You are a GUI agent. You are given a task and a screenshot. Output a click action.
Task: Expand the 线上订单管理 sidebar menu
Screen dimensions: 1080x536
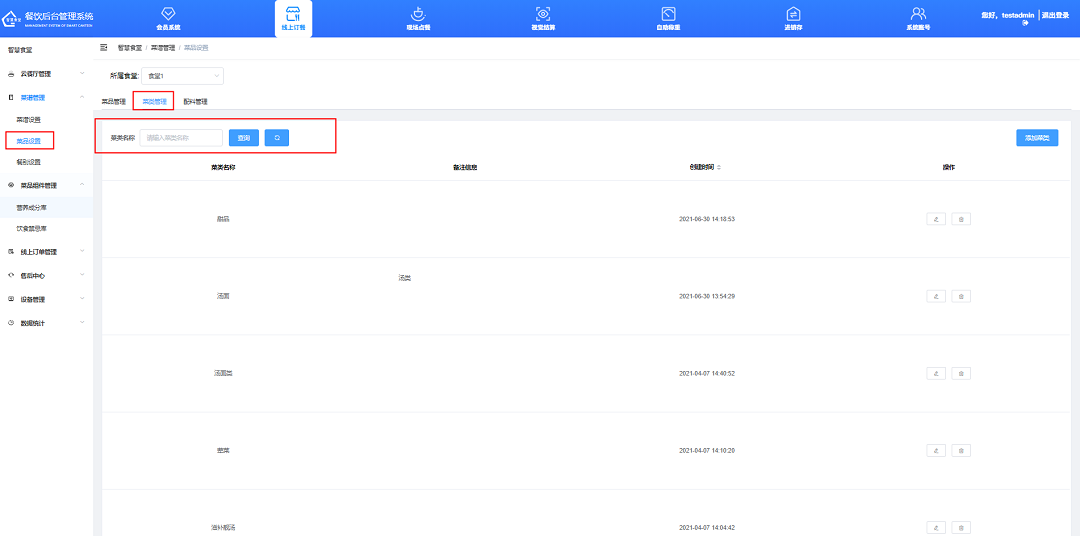[45, 251]
